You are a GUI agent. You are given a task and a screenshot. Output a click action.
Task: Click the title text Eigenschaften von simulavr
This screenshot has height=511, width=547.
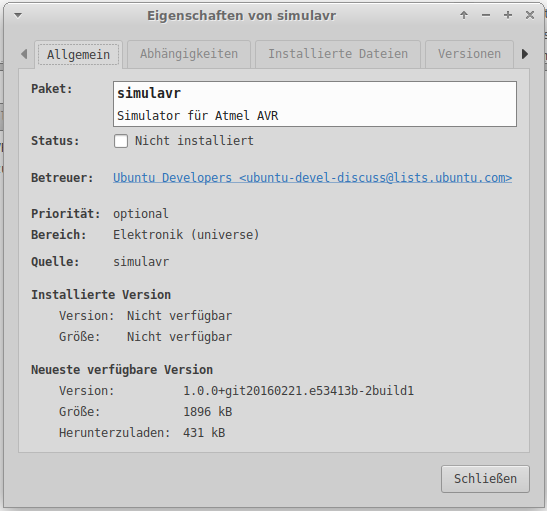241,16
